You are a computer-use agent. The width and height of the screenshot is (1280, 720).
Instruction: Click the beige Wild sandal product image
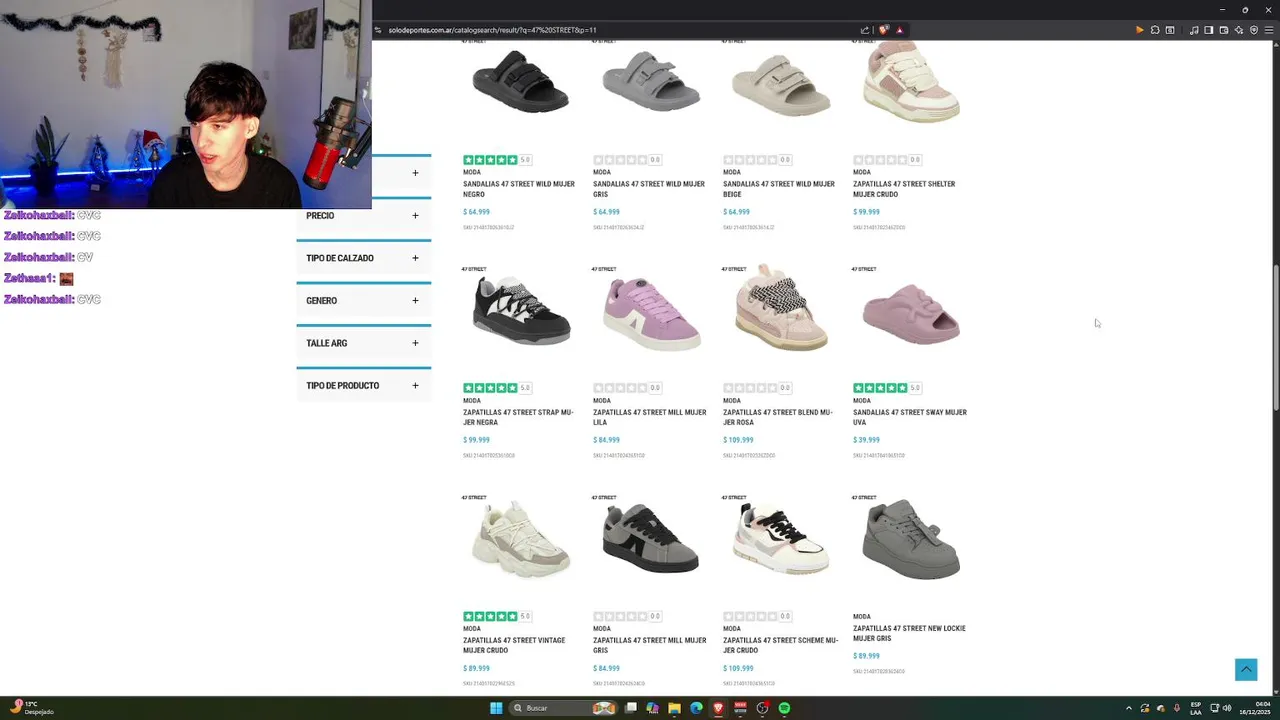click(x=780, y=85)
